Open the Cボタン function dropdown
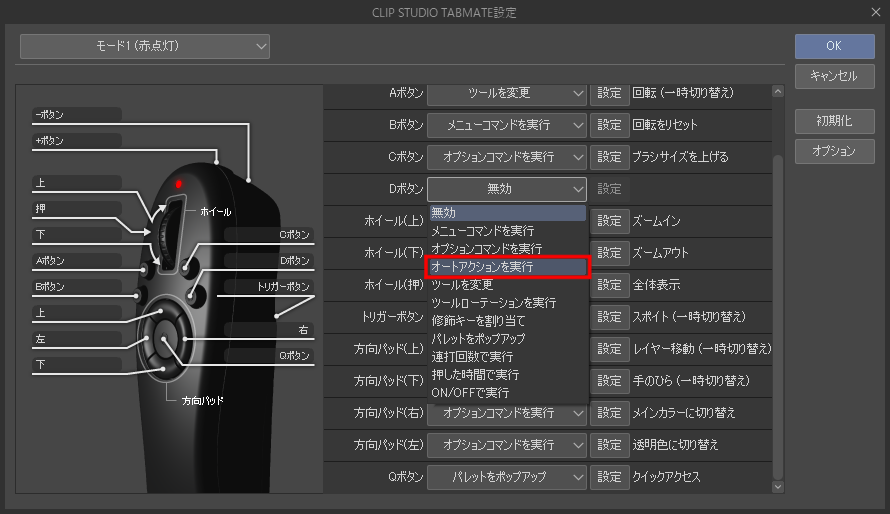890x514 pixels. coord(507,157)
